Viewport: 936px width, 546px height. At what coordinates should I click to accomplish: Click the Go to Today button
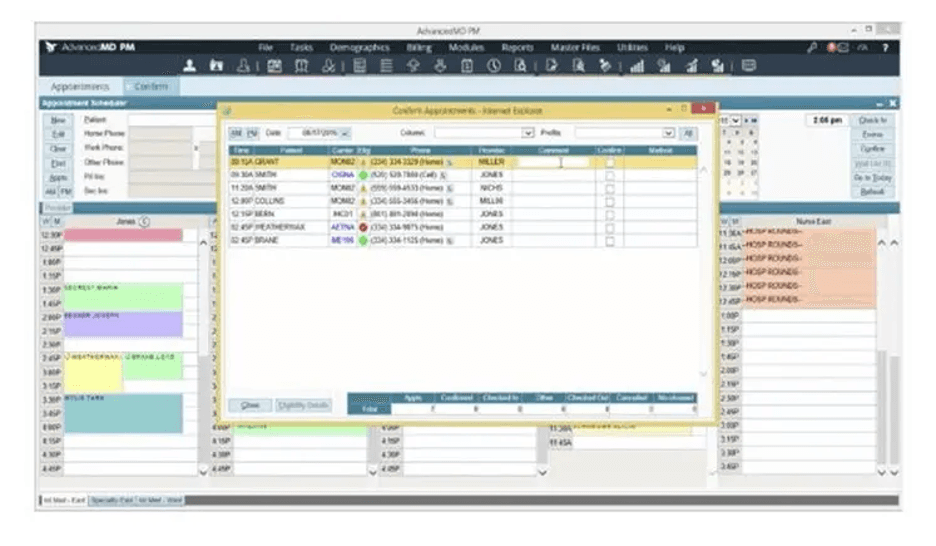point(872,178)
